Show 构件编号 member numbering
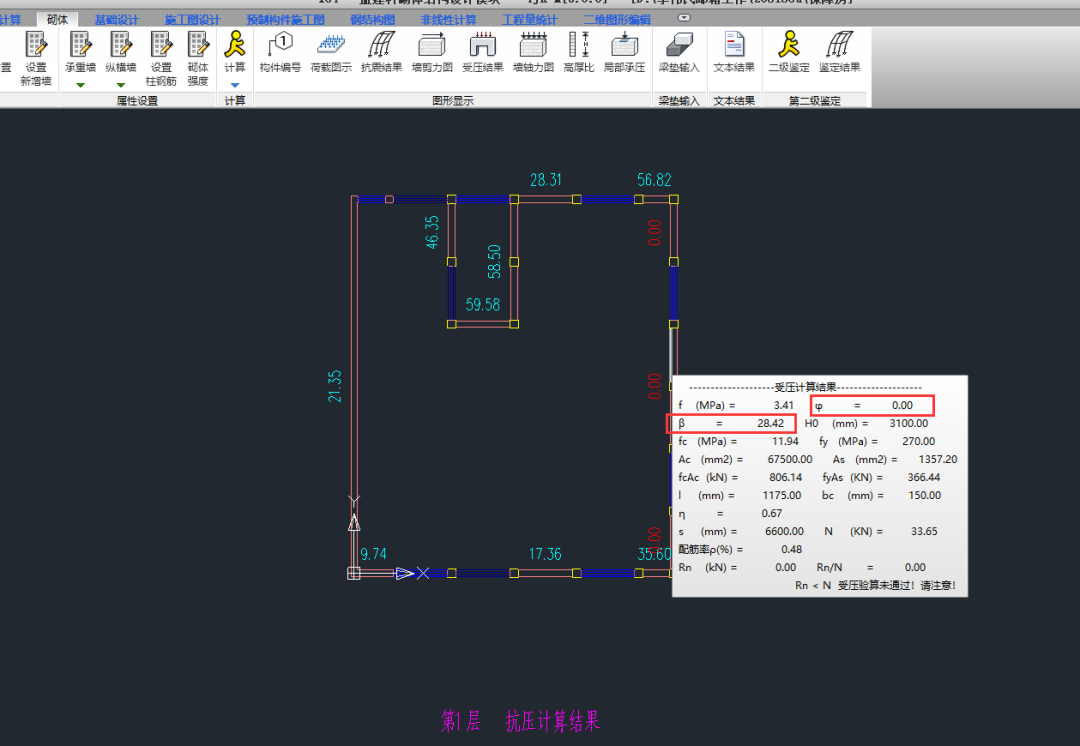The image size is (1080, 746). pos(280,45)
